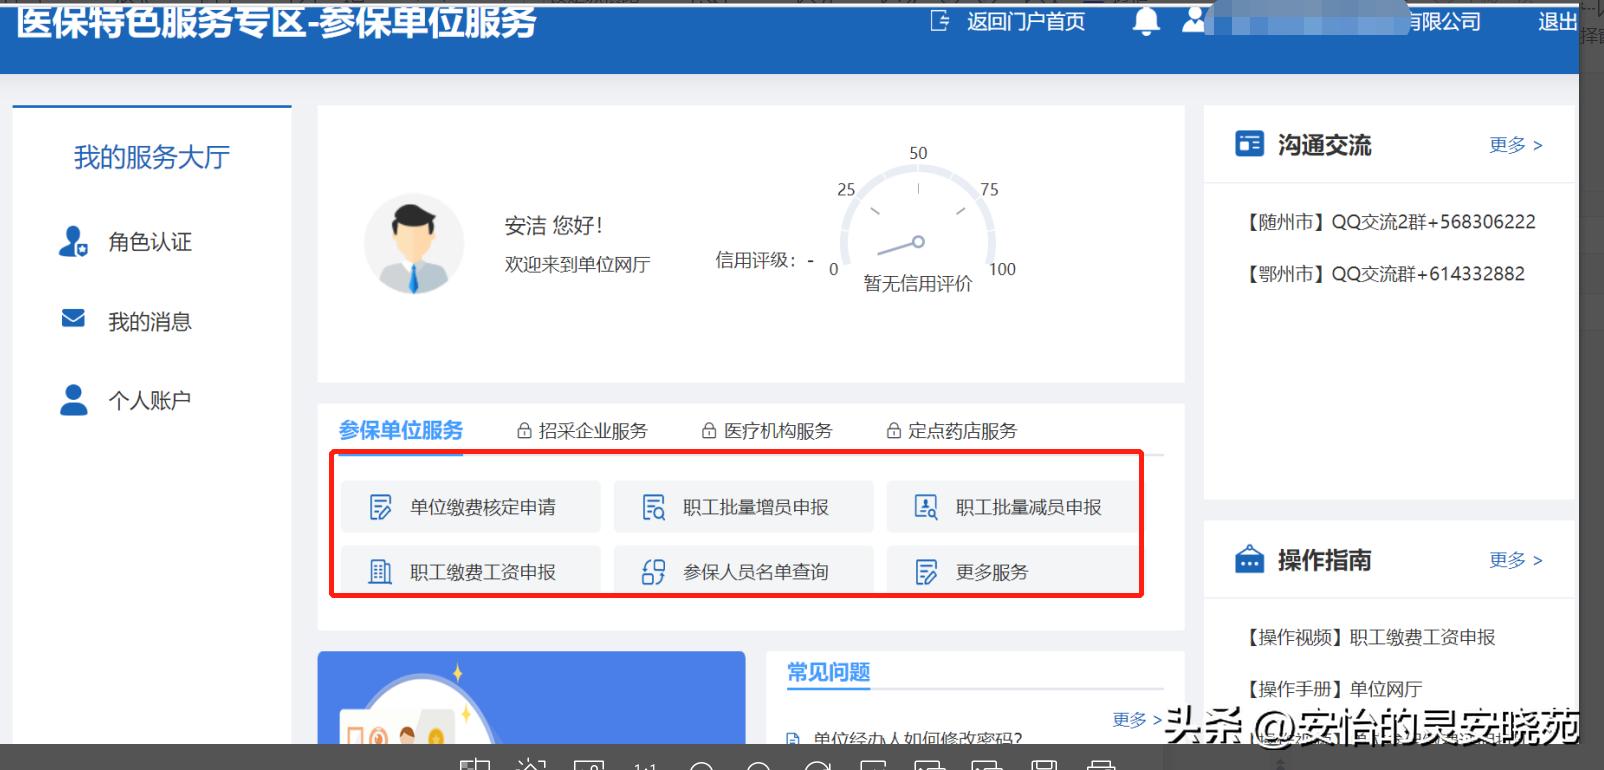This screenshot has height=770, width=1604.
Task: Click lock icon beside 招采企业服务
Action: (x=524, y=431)
